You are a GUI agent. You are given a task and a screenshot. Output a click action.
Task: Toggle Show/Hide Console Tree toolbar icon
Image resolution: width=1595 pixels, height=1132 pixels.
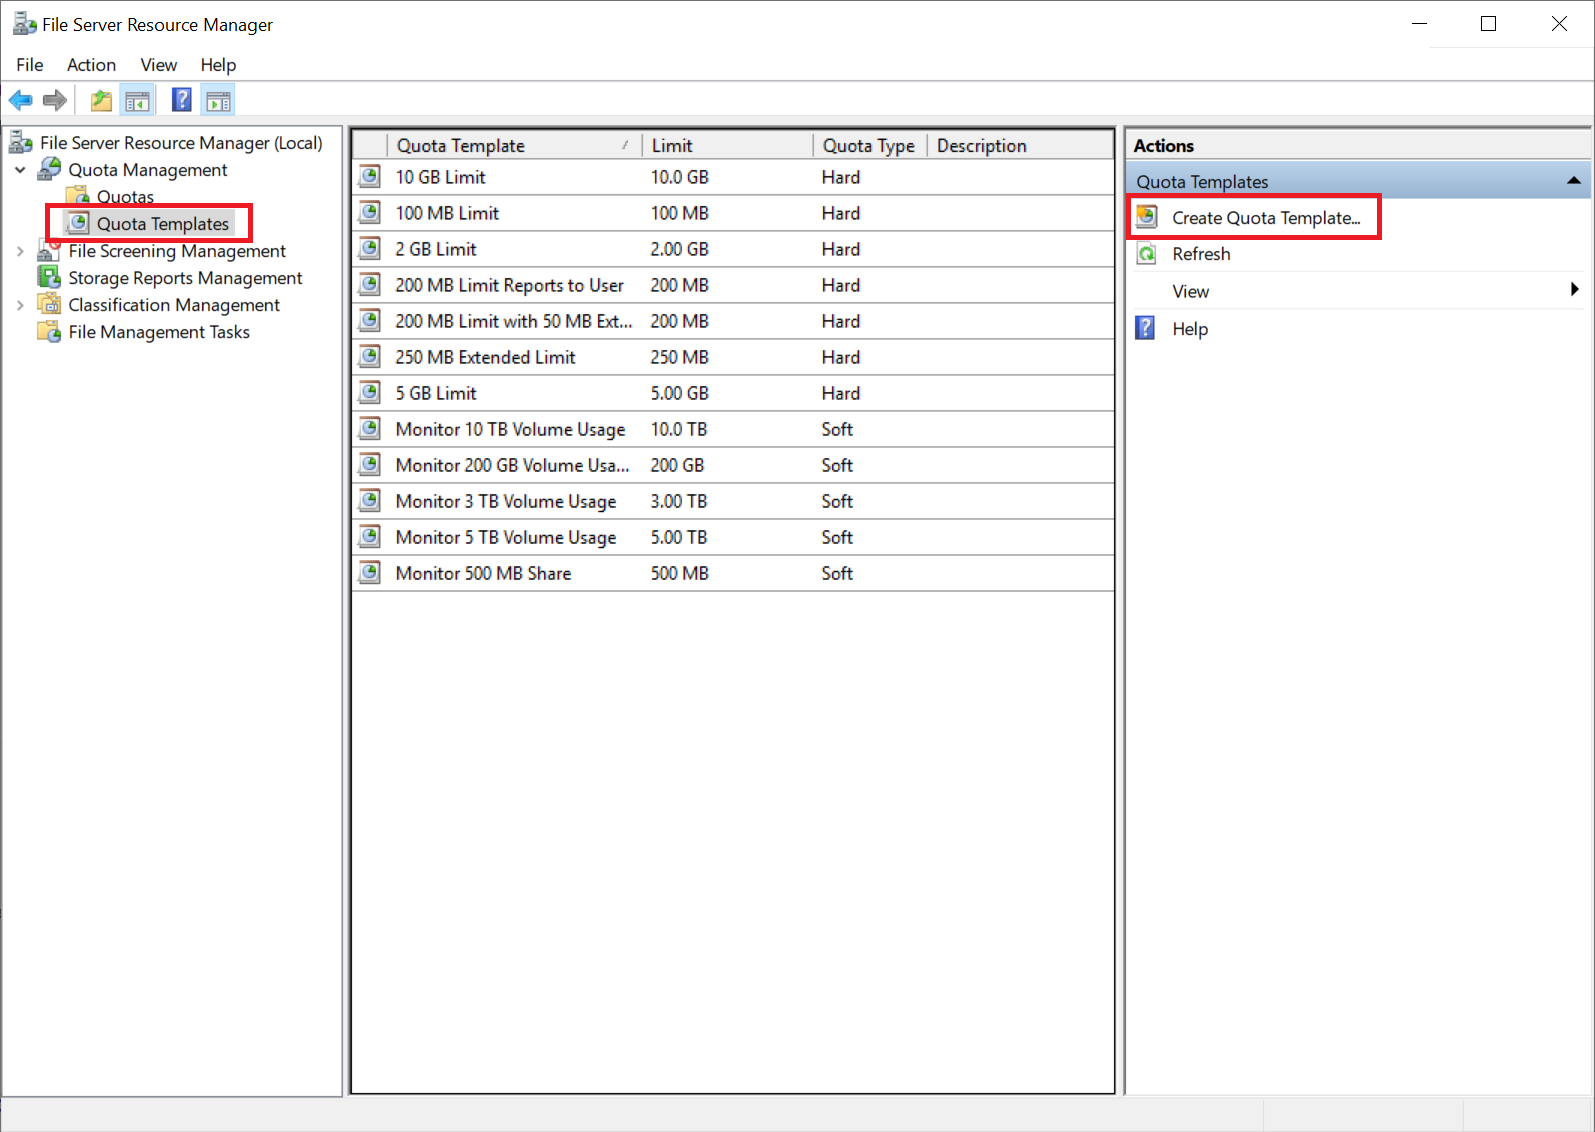tap(137, 100)
